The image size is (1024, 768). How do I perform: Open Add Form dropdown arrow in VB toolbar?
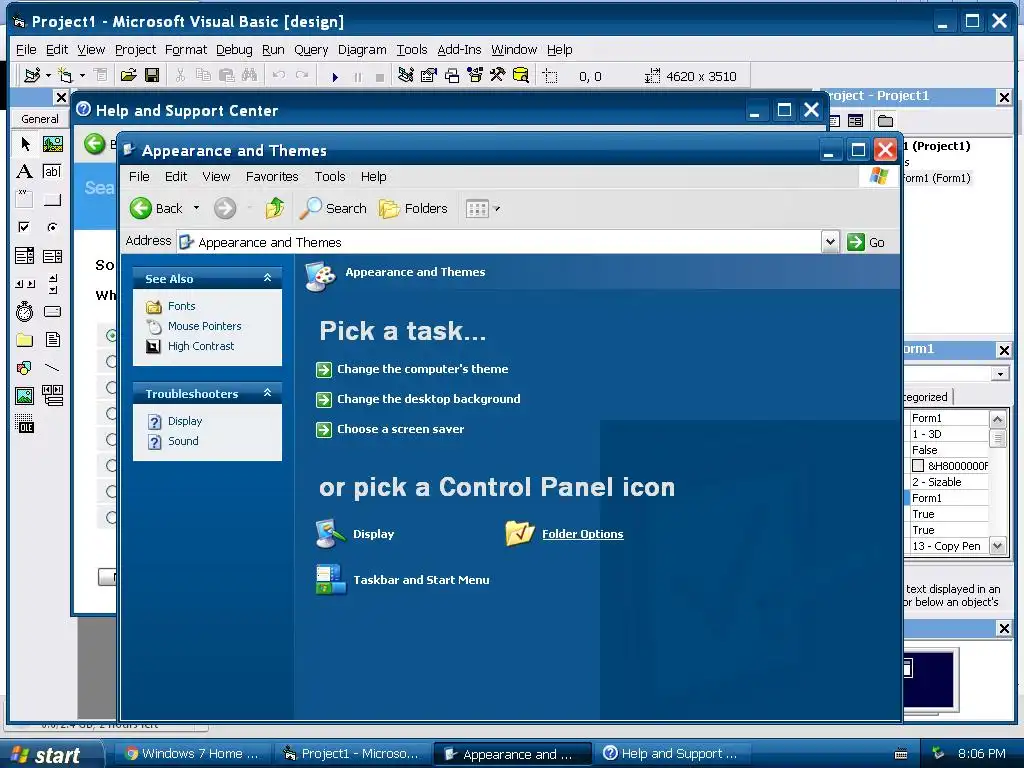82,76
